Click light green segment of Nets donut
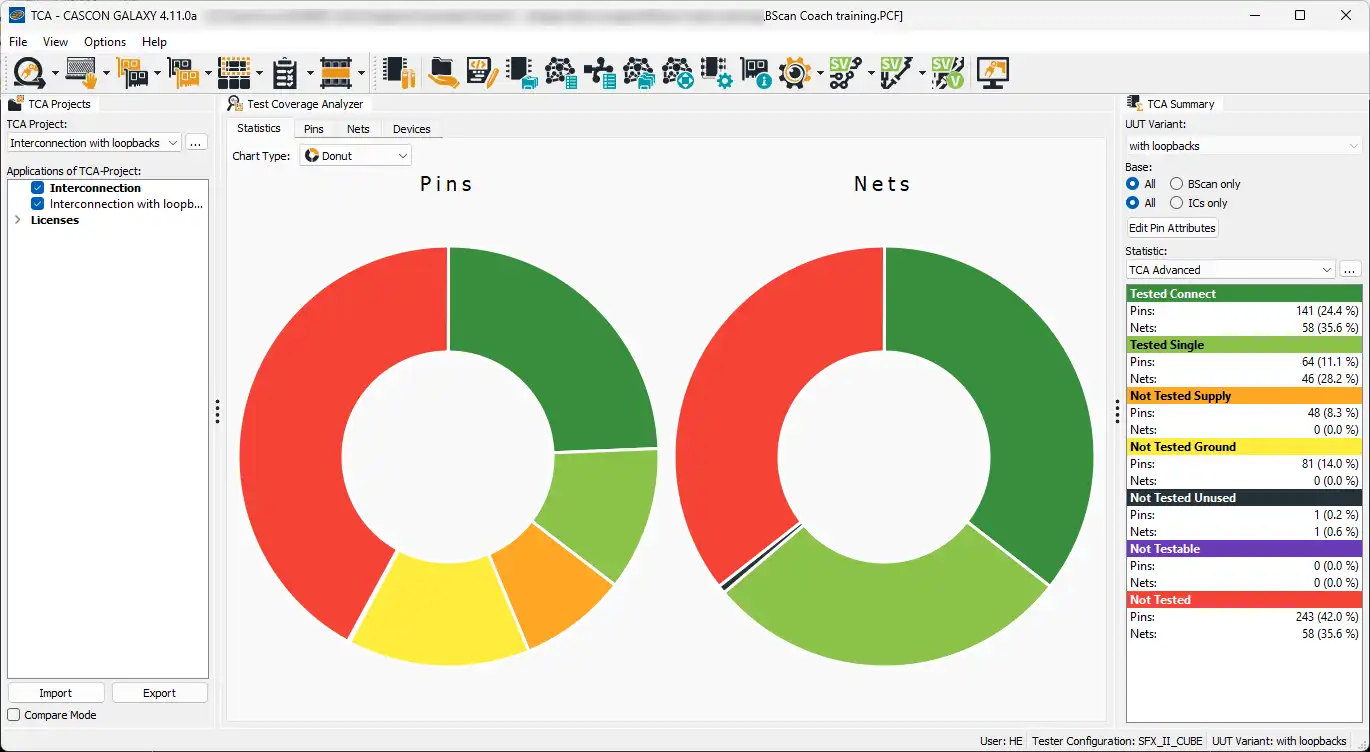Image resolution: width=1370 pixels, height=752 pixels. tap(888, 612)
